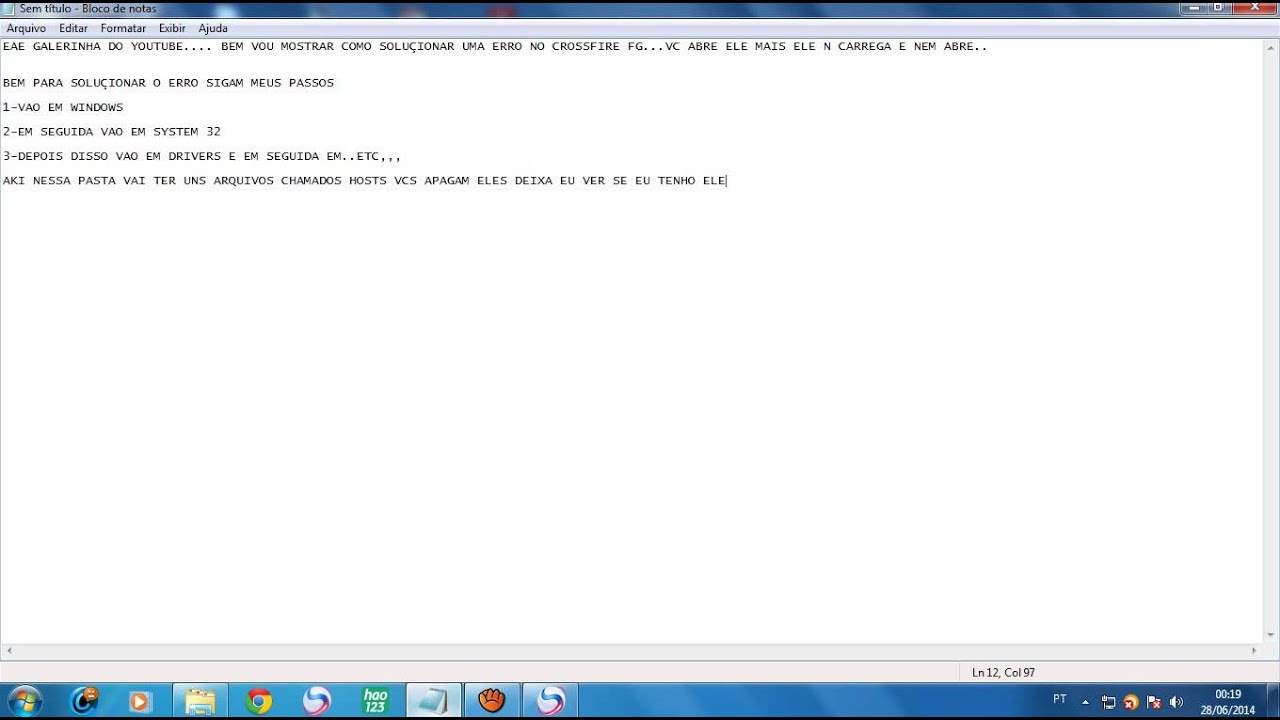Click the horizontal scrollbar right arrow

click(1254, 651)
